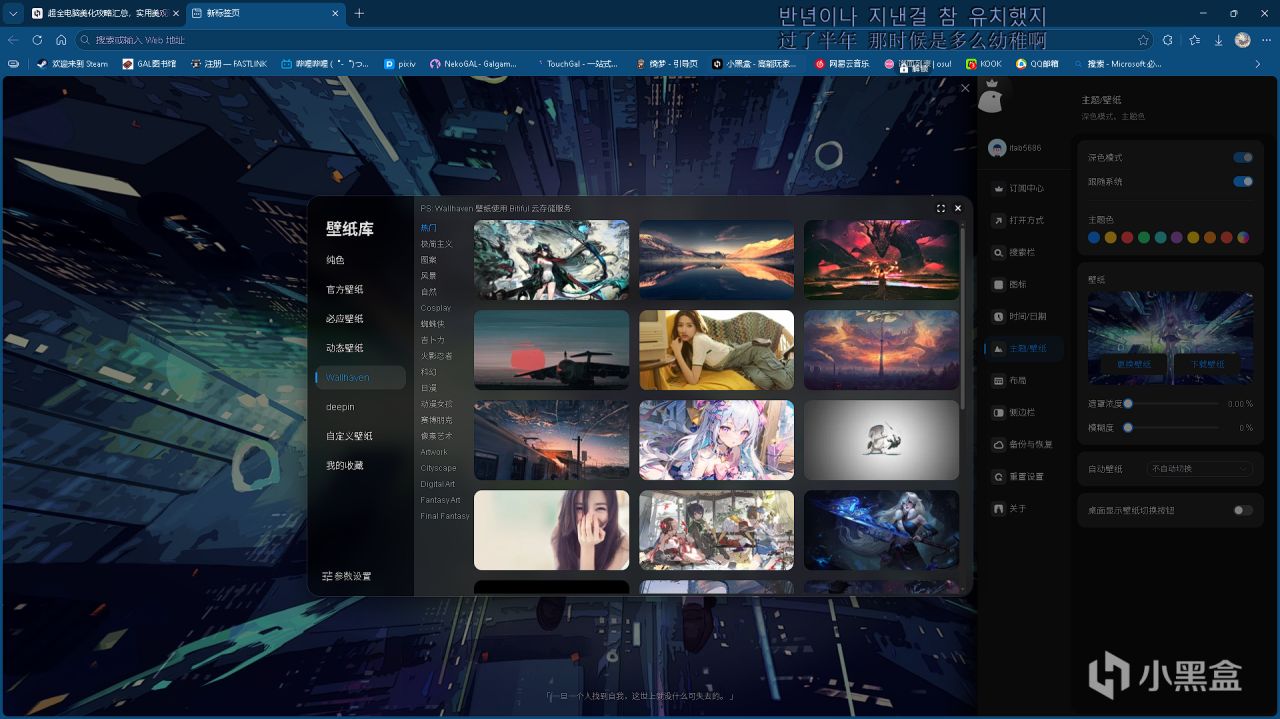Screen dimensions: 1280x719
Task: Click 更换壁纸 button
Action: coord(1134,365)
